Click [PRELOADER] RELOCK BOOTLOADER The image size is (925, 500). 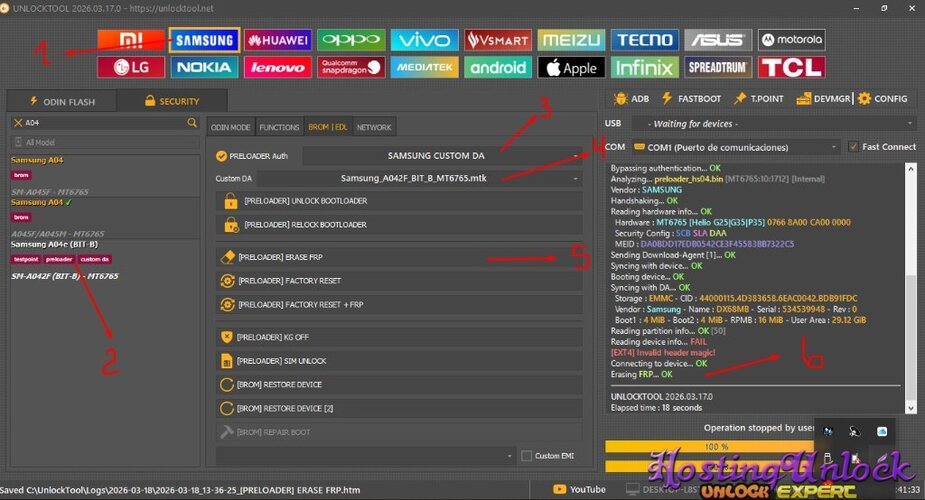[399, 225]
